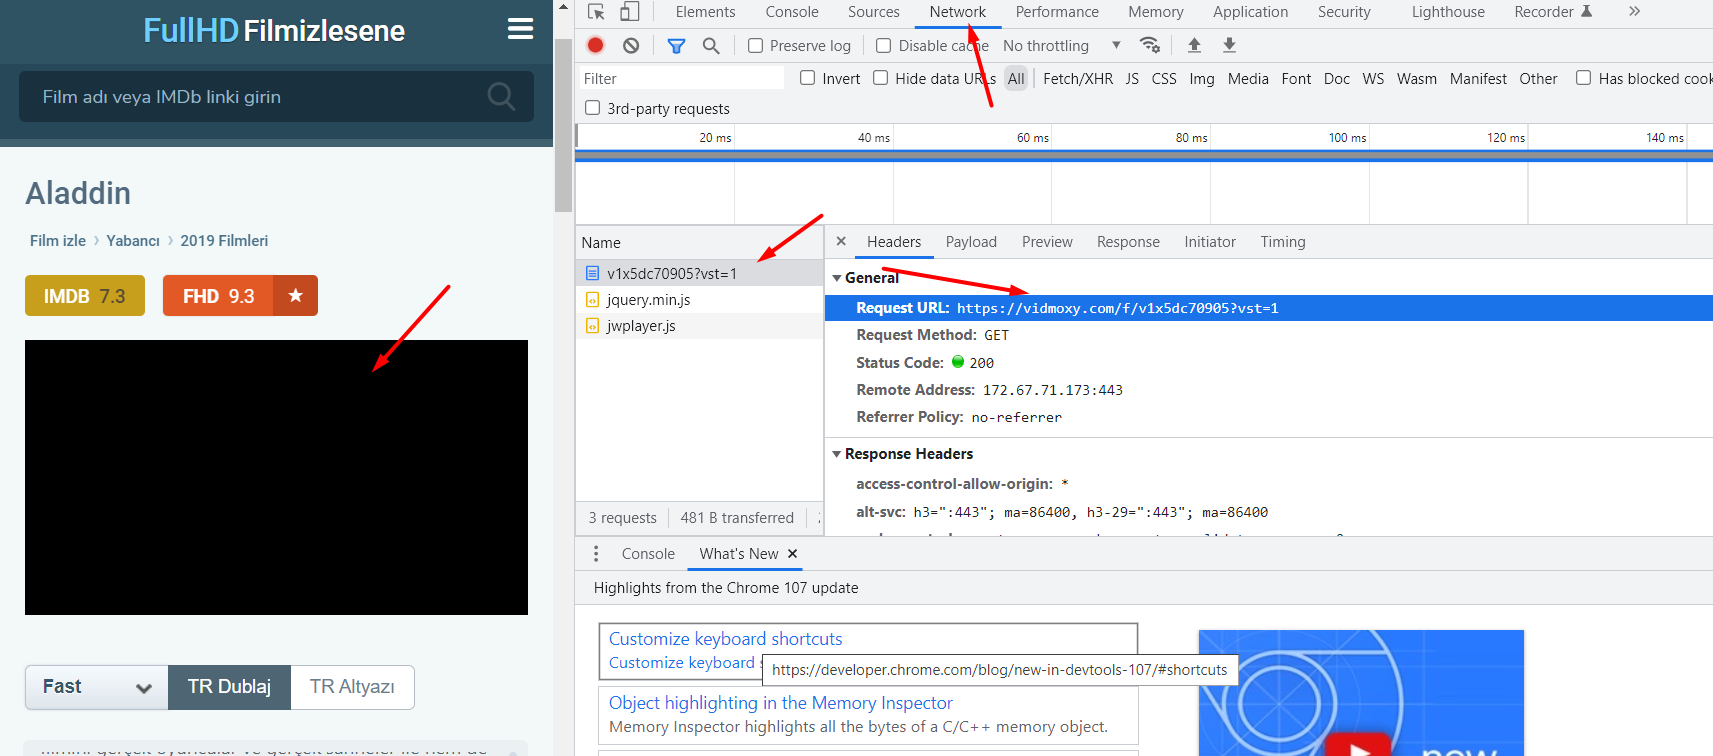Select the TR Dublaj language option
1713x756 pixels.
[229, 687]
